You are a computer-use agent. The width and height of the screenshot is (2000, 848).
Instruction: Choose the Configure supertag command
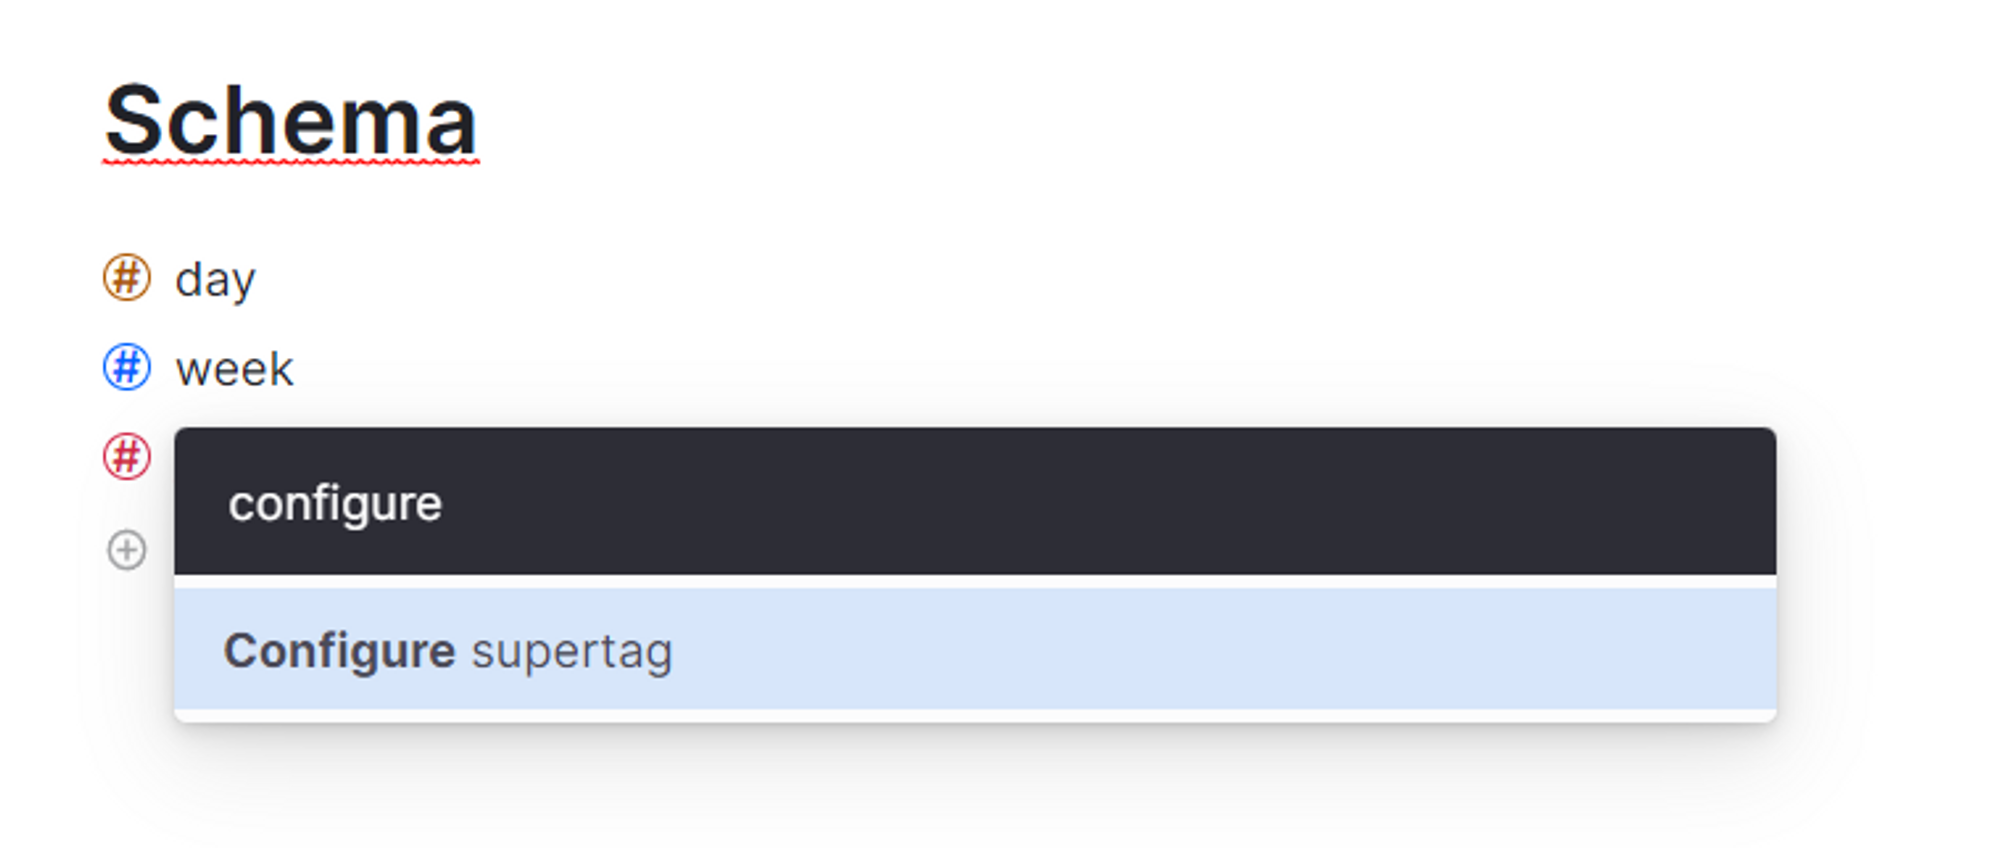[x=975, y=649]
